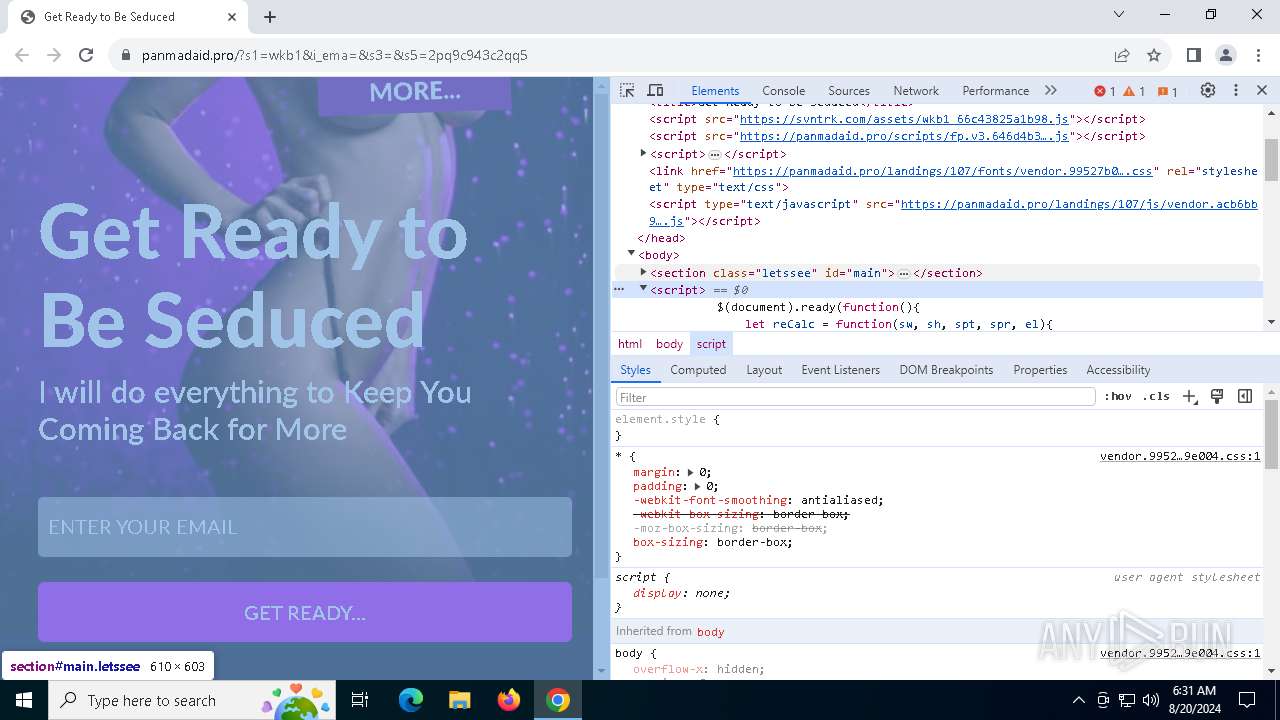Select html in the breadcrumb
Image resolution: width=1280 pixels, height=720 pixels.
[630, 343]
